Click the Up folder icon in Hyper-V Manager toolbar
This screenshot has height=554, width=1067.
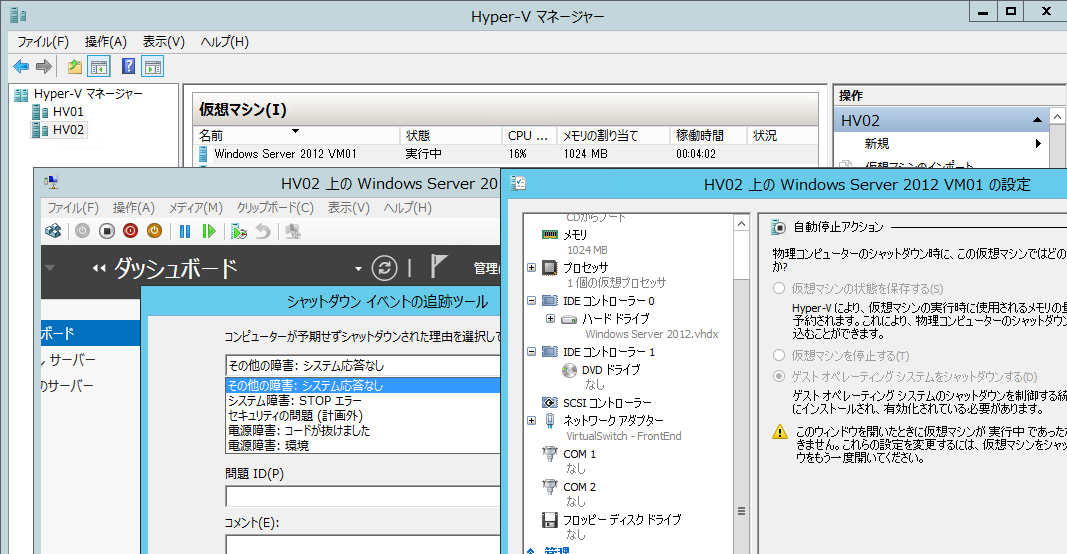[75, 67]
